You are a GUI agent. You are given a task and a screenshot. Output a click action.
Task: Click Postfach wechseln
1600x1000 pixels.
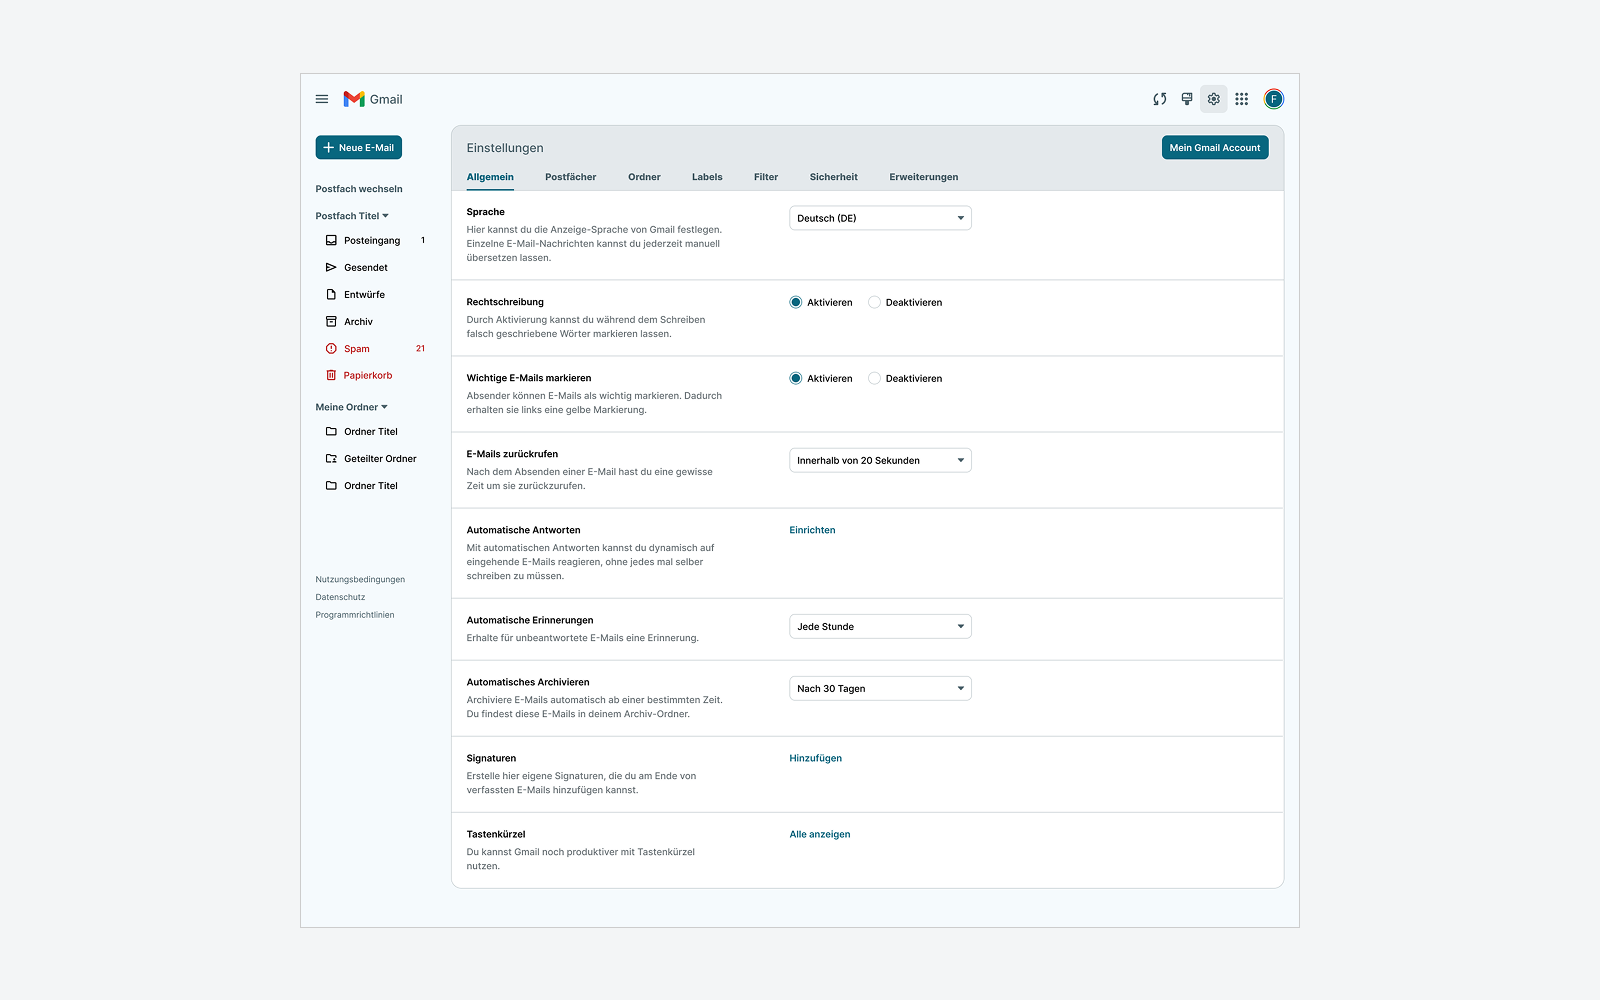coord(359,189)
